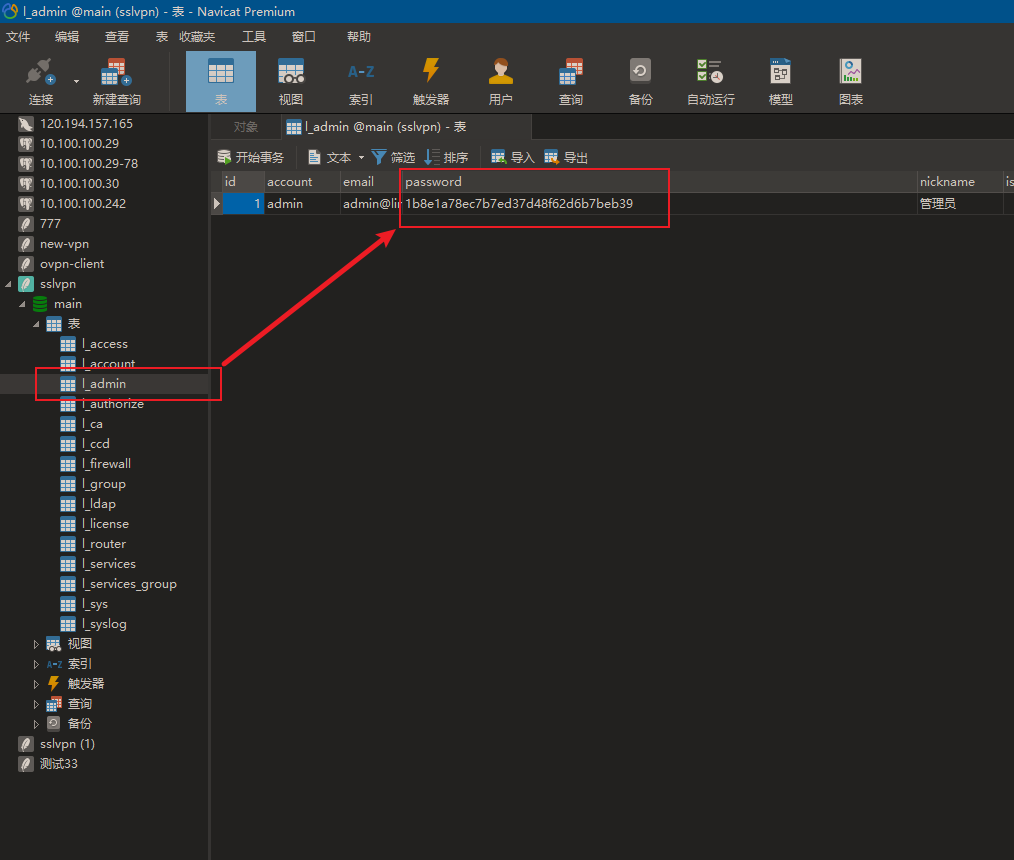The image size is (1014, 860).
Task: Click the 开始事务 button
Action: (x=251, y=158)
